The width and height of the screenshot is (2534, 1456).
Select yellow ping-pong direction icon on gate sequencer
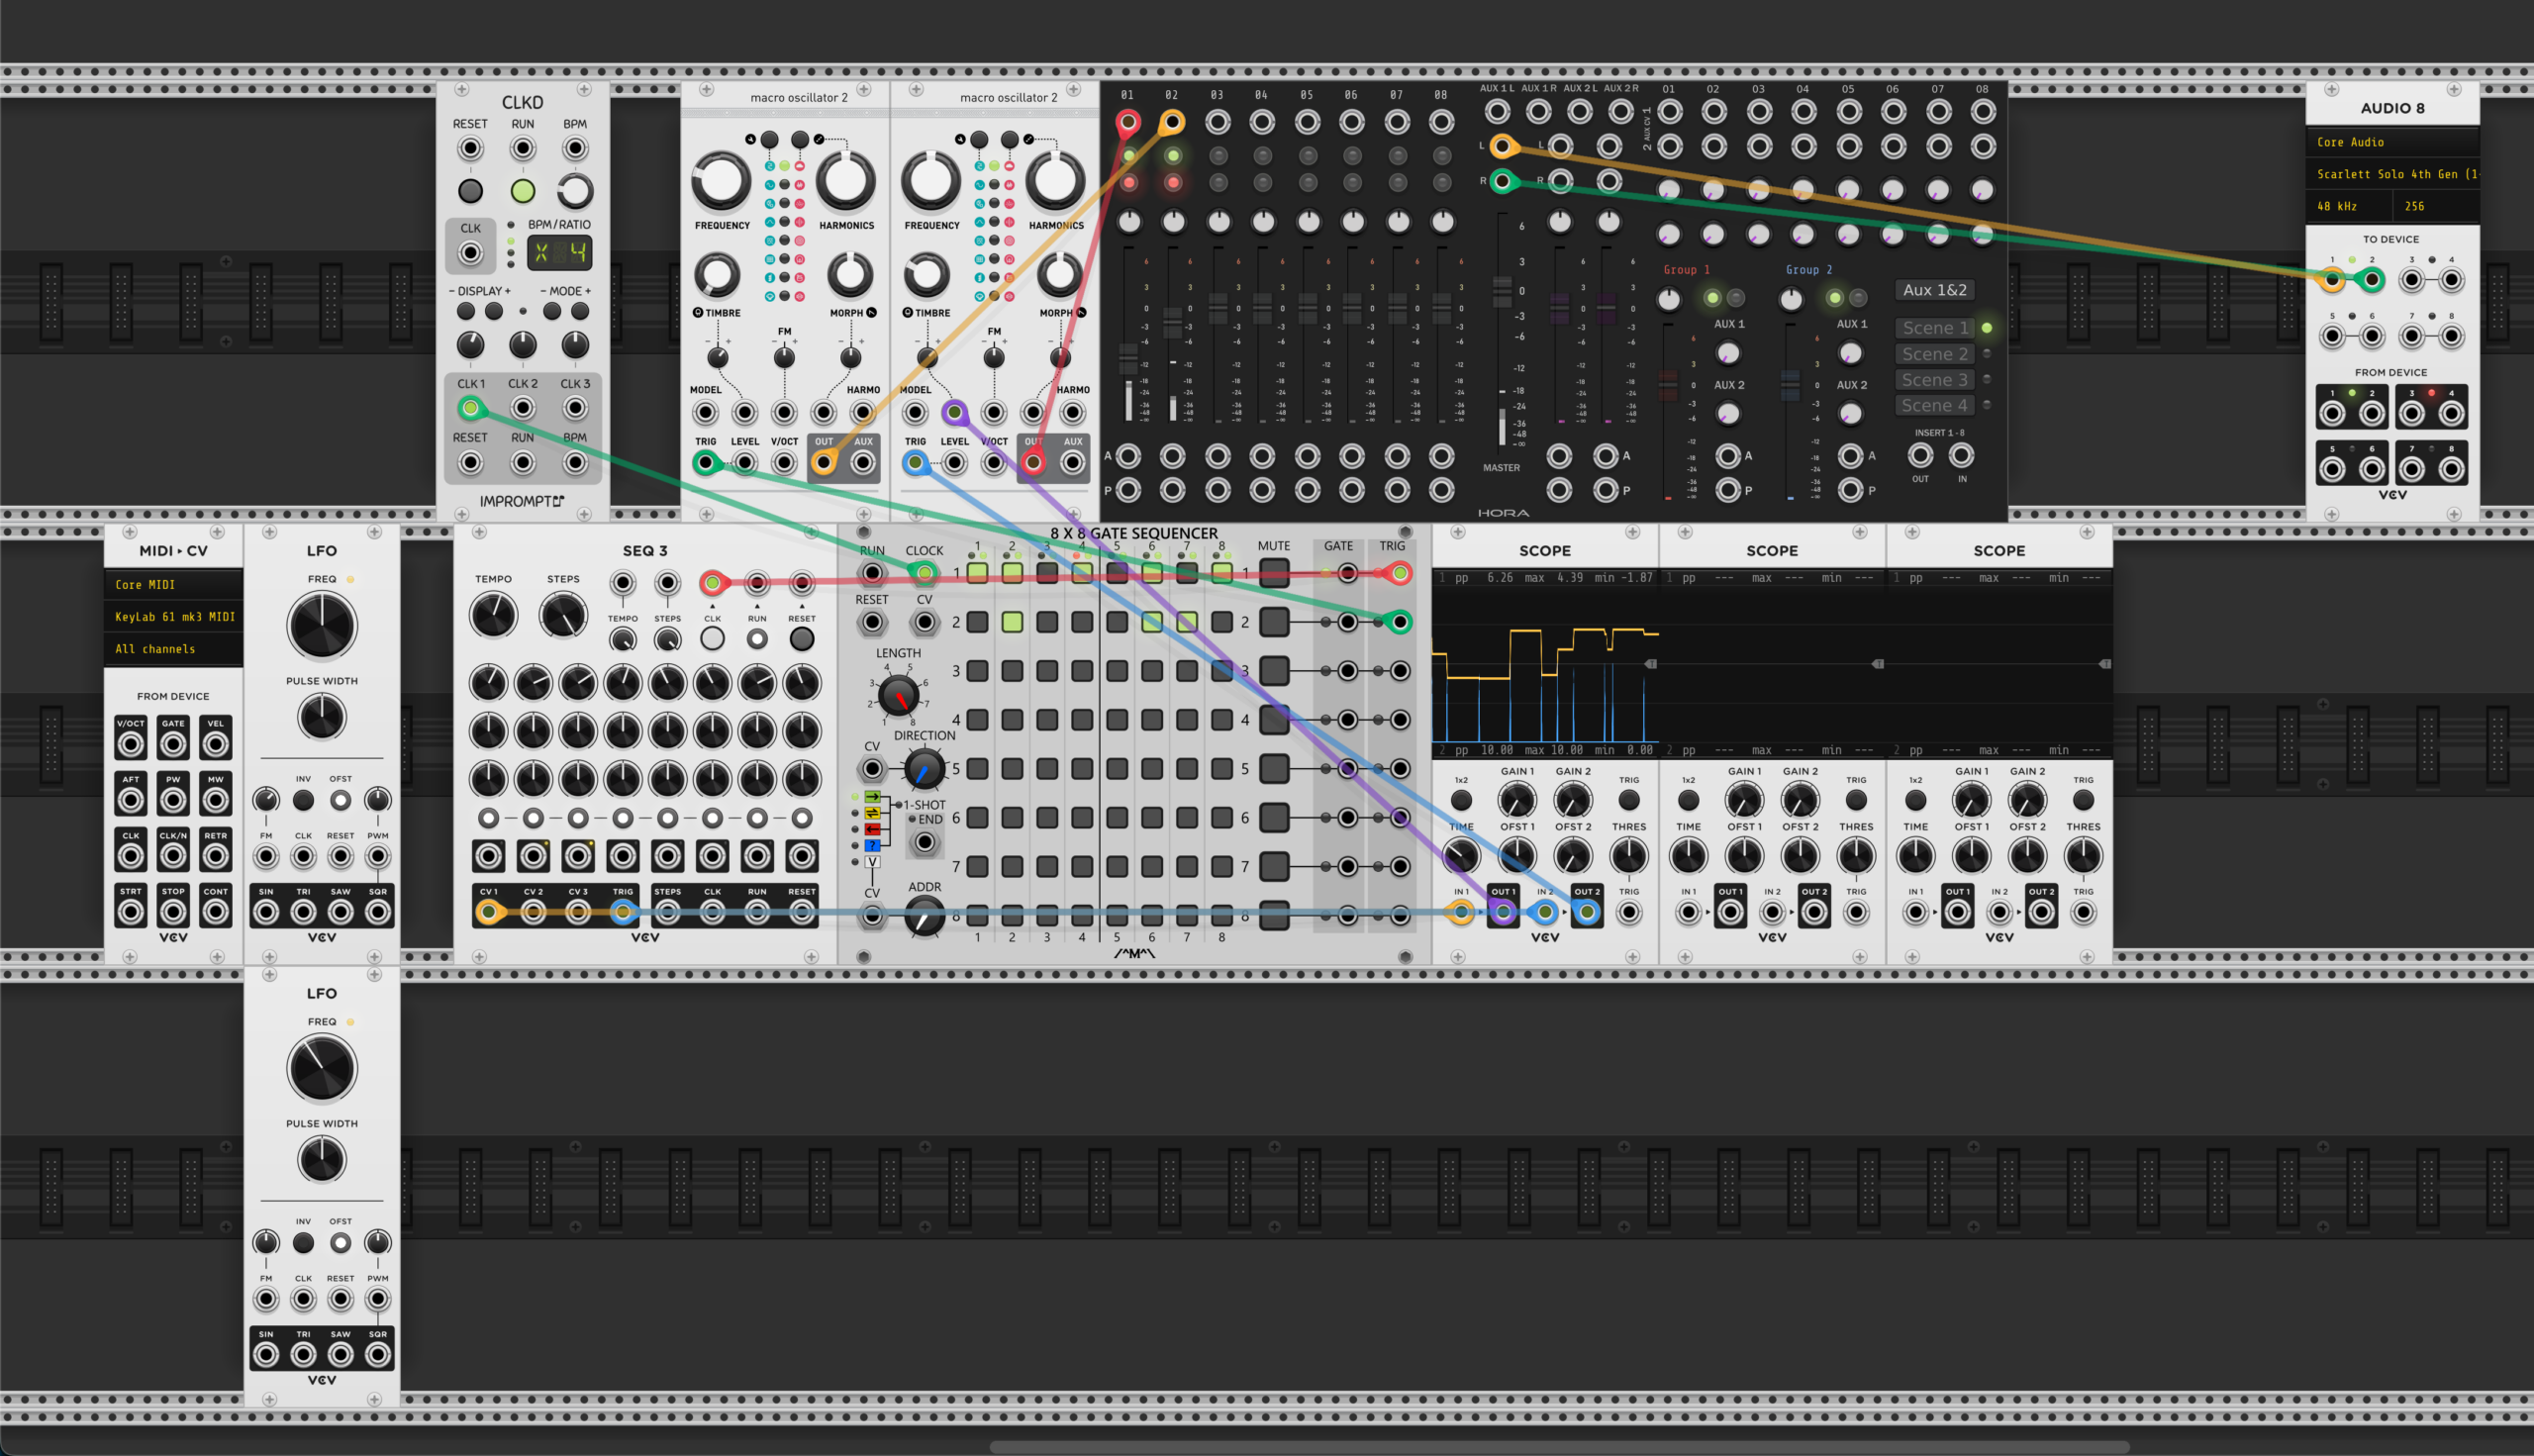tap(872, 813)
